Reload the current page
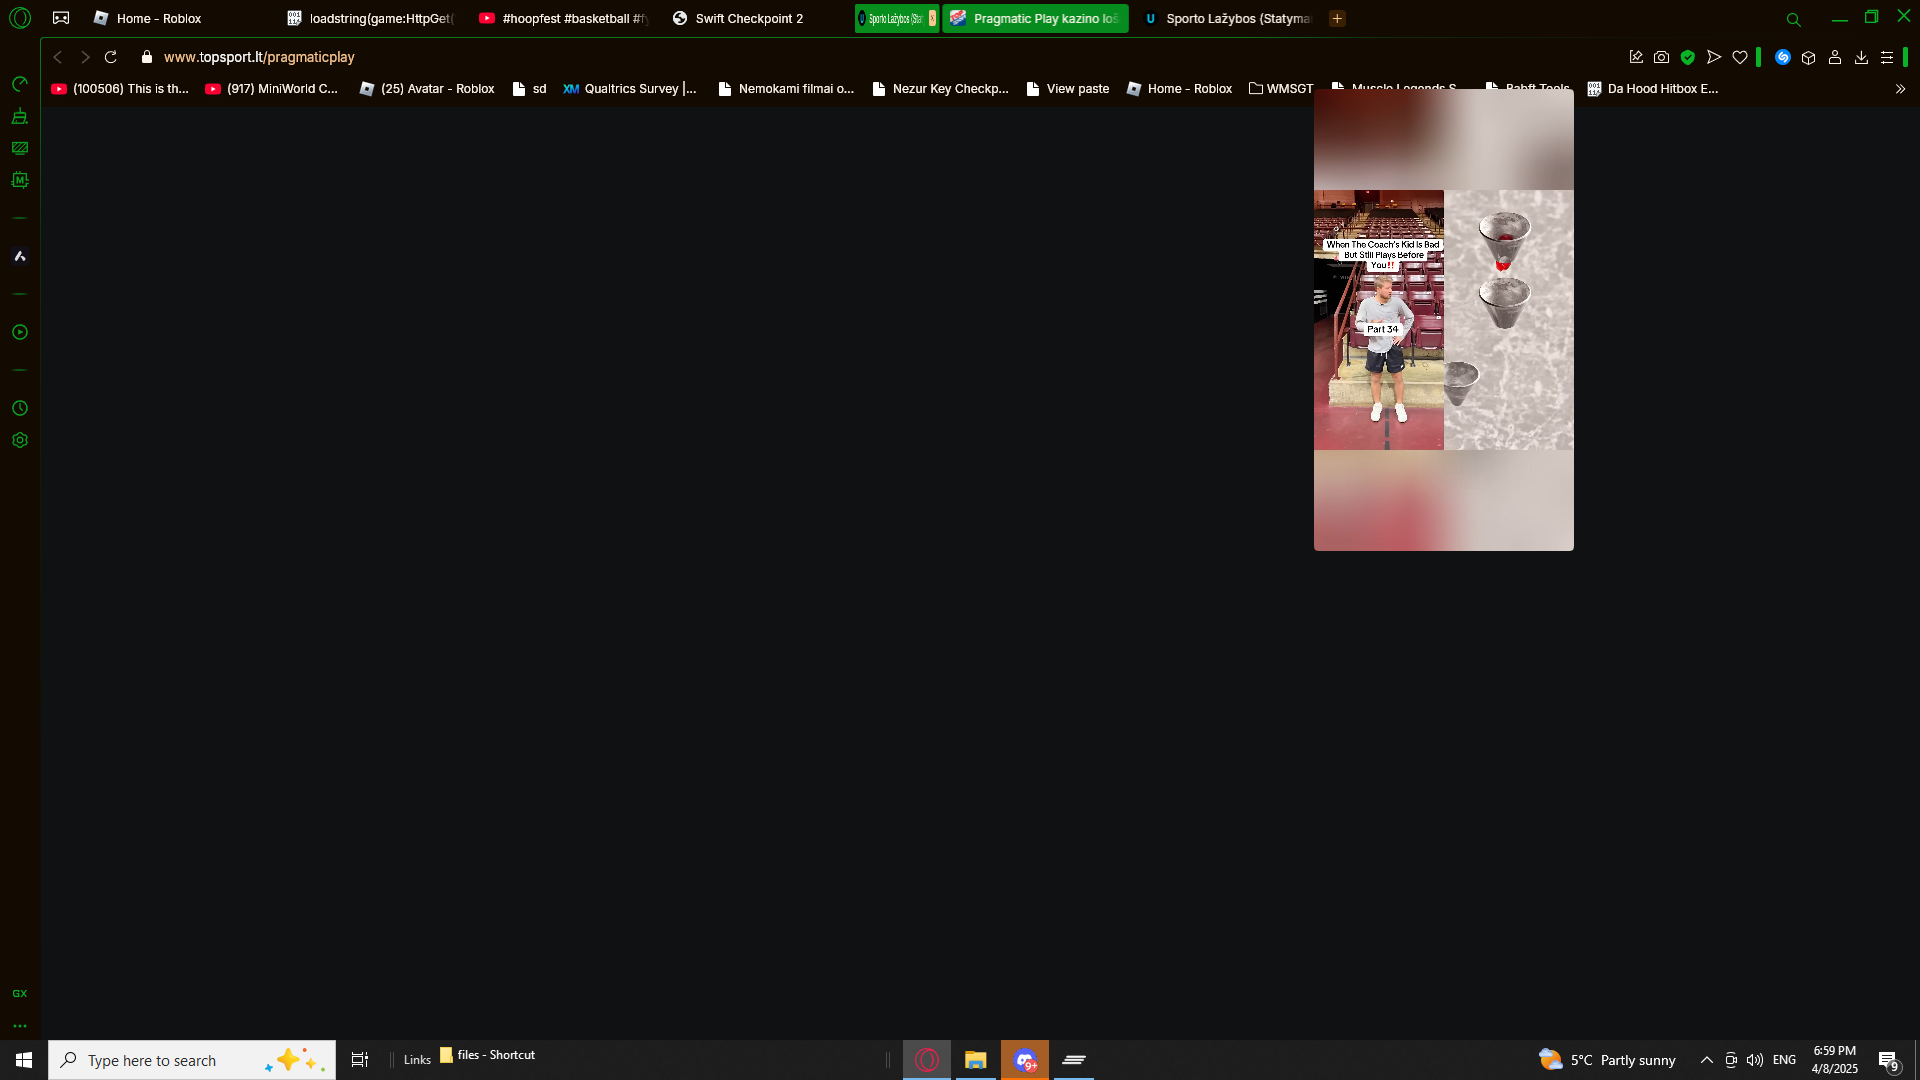 click(x=111, y=57)
